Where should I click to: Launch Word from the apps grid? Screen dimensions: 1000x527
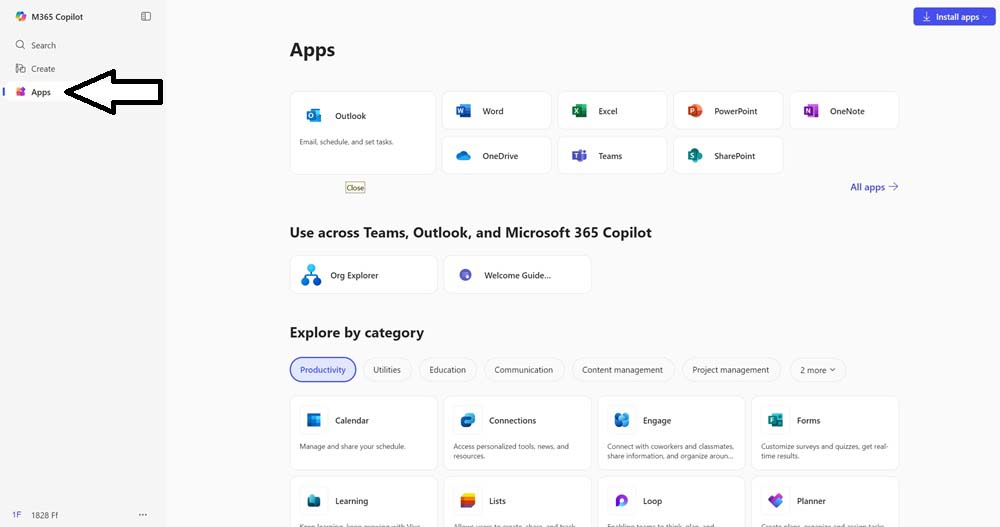pos(496,111)
